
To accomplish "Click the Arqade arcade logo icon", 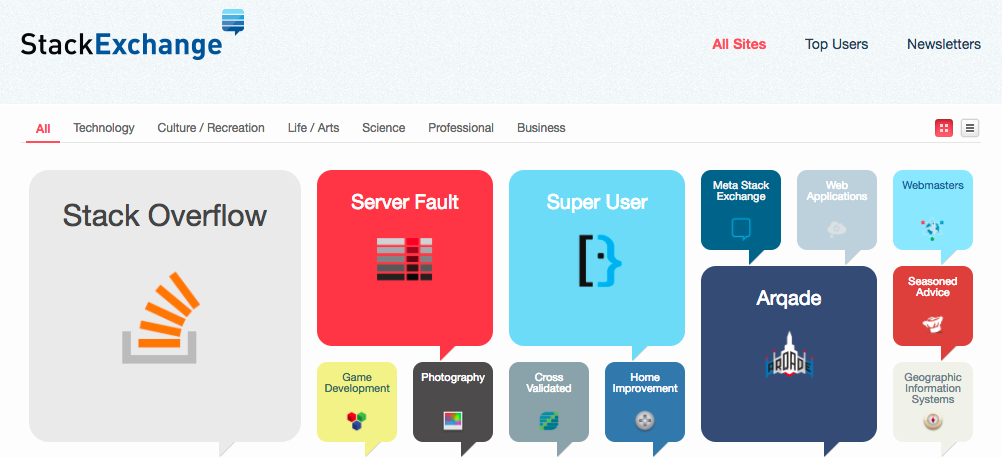I will tap(788, 354).
